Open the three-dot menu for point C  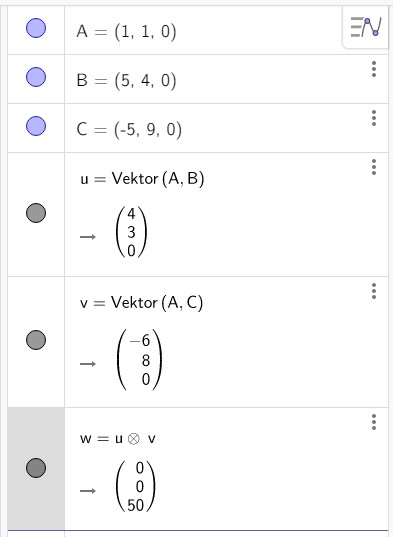374,118
